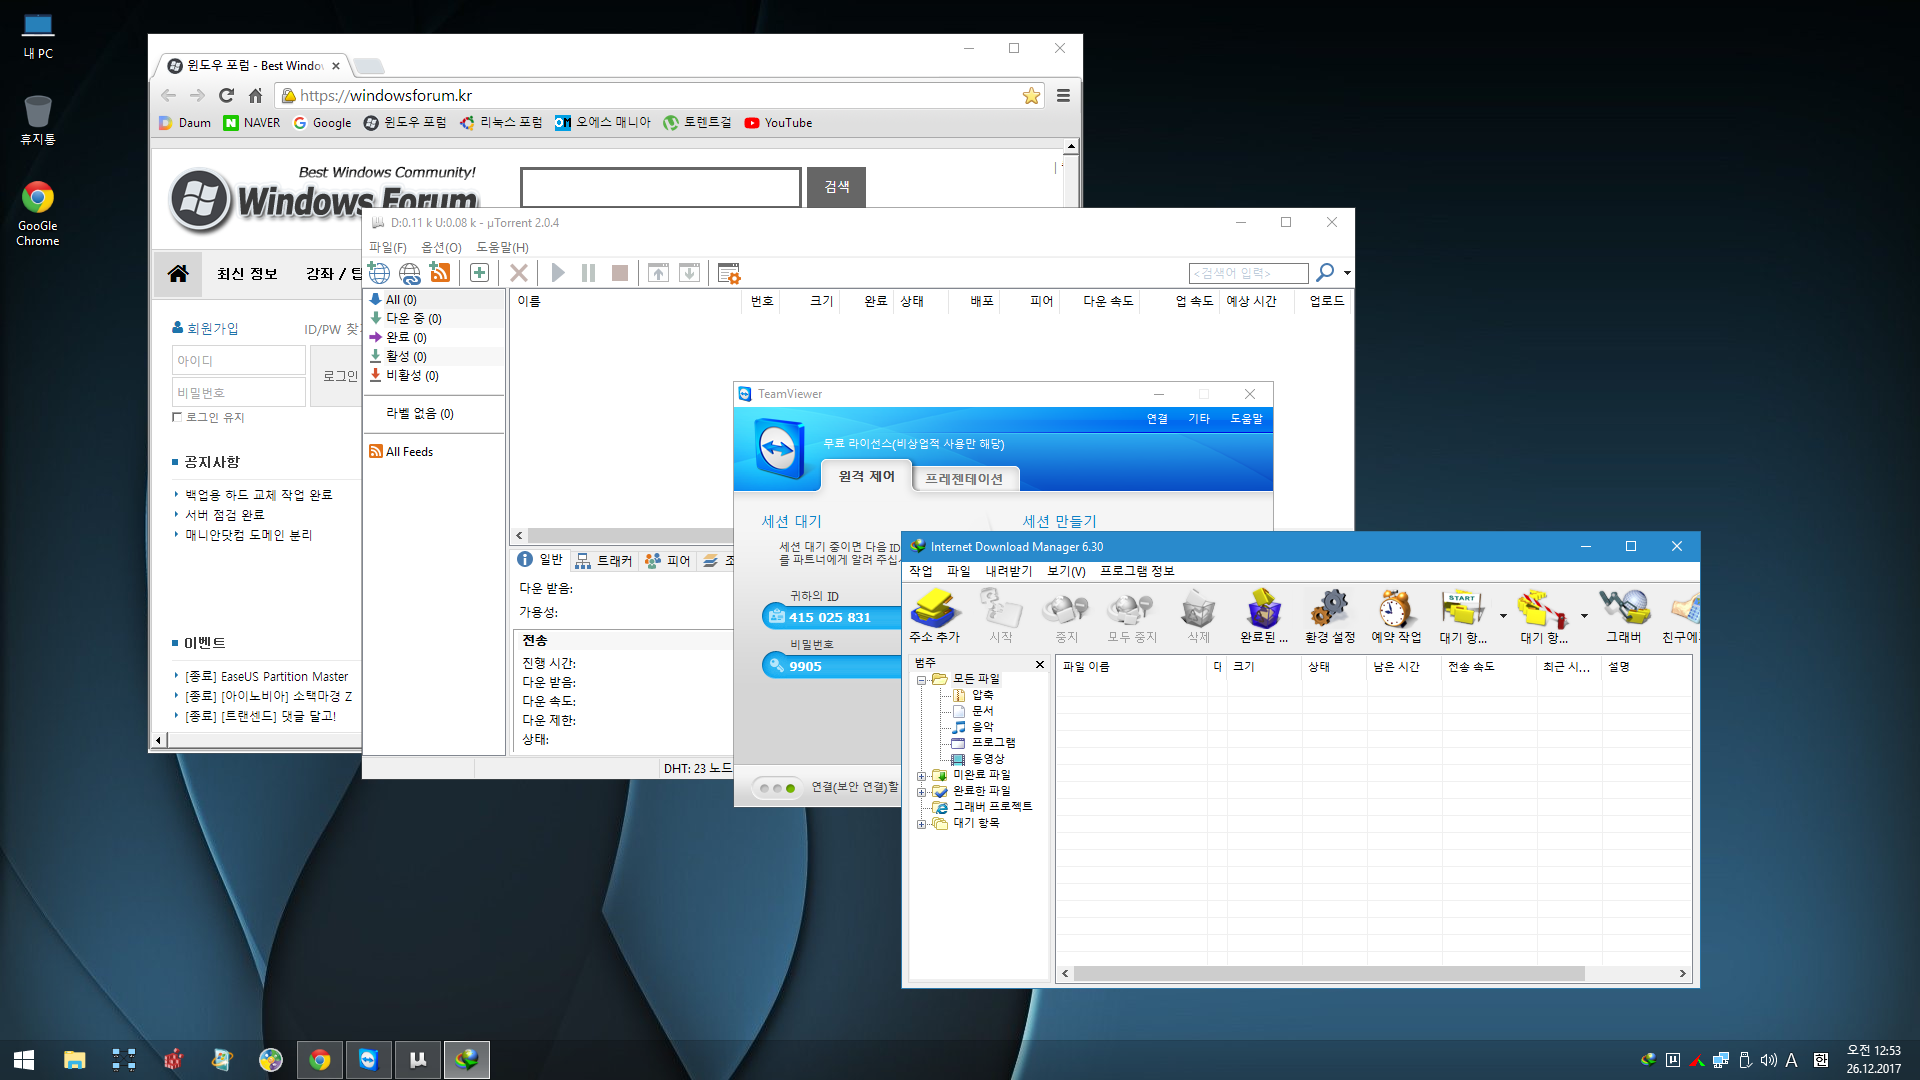Open IDM 보기(V) menu

tap(1066, 571)
